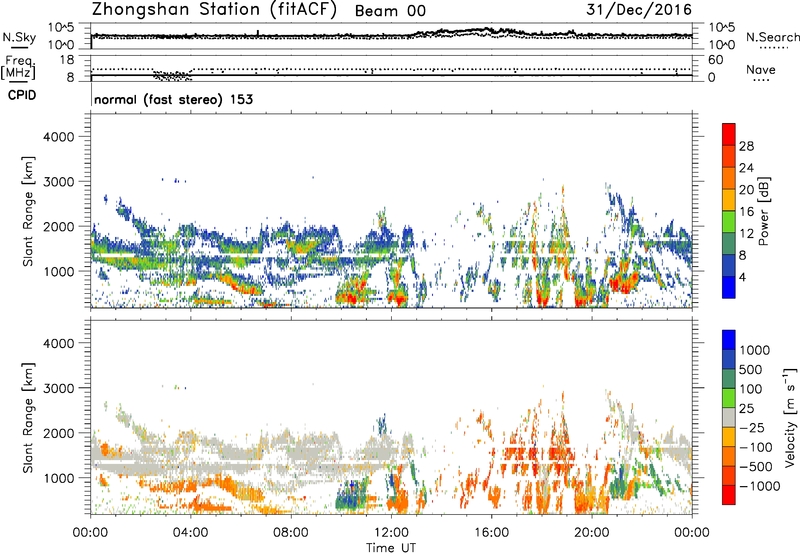
Task: Click the '10^5' tick label next to N.Sky
Action: click(x=61, y=28)
